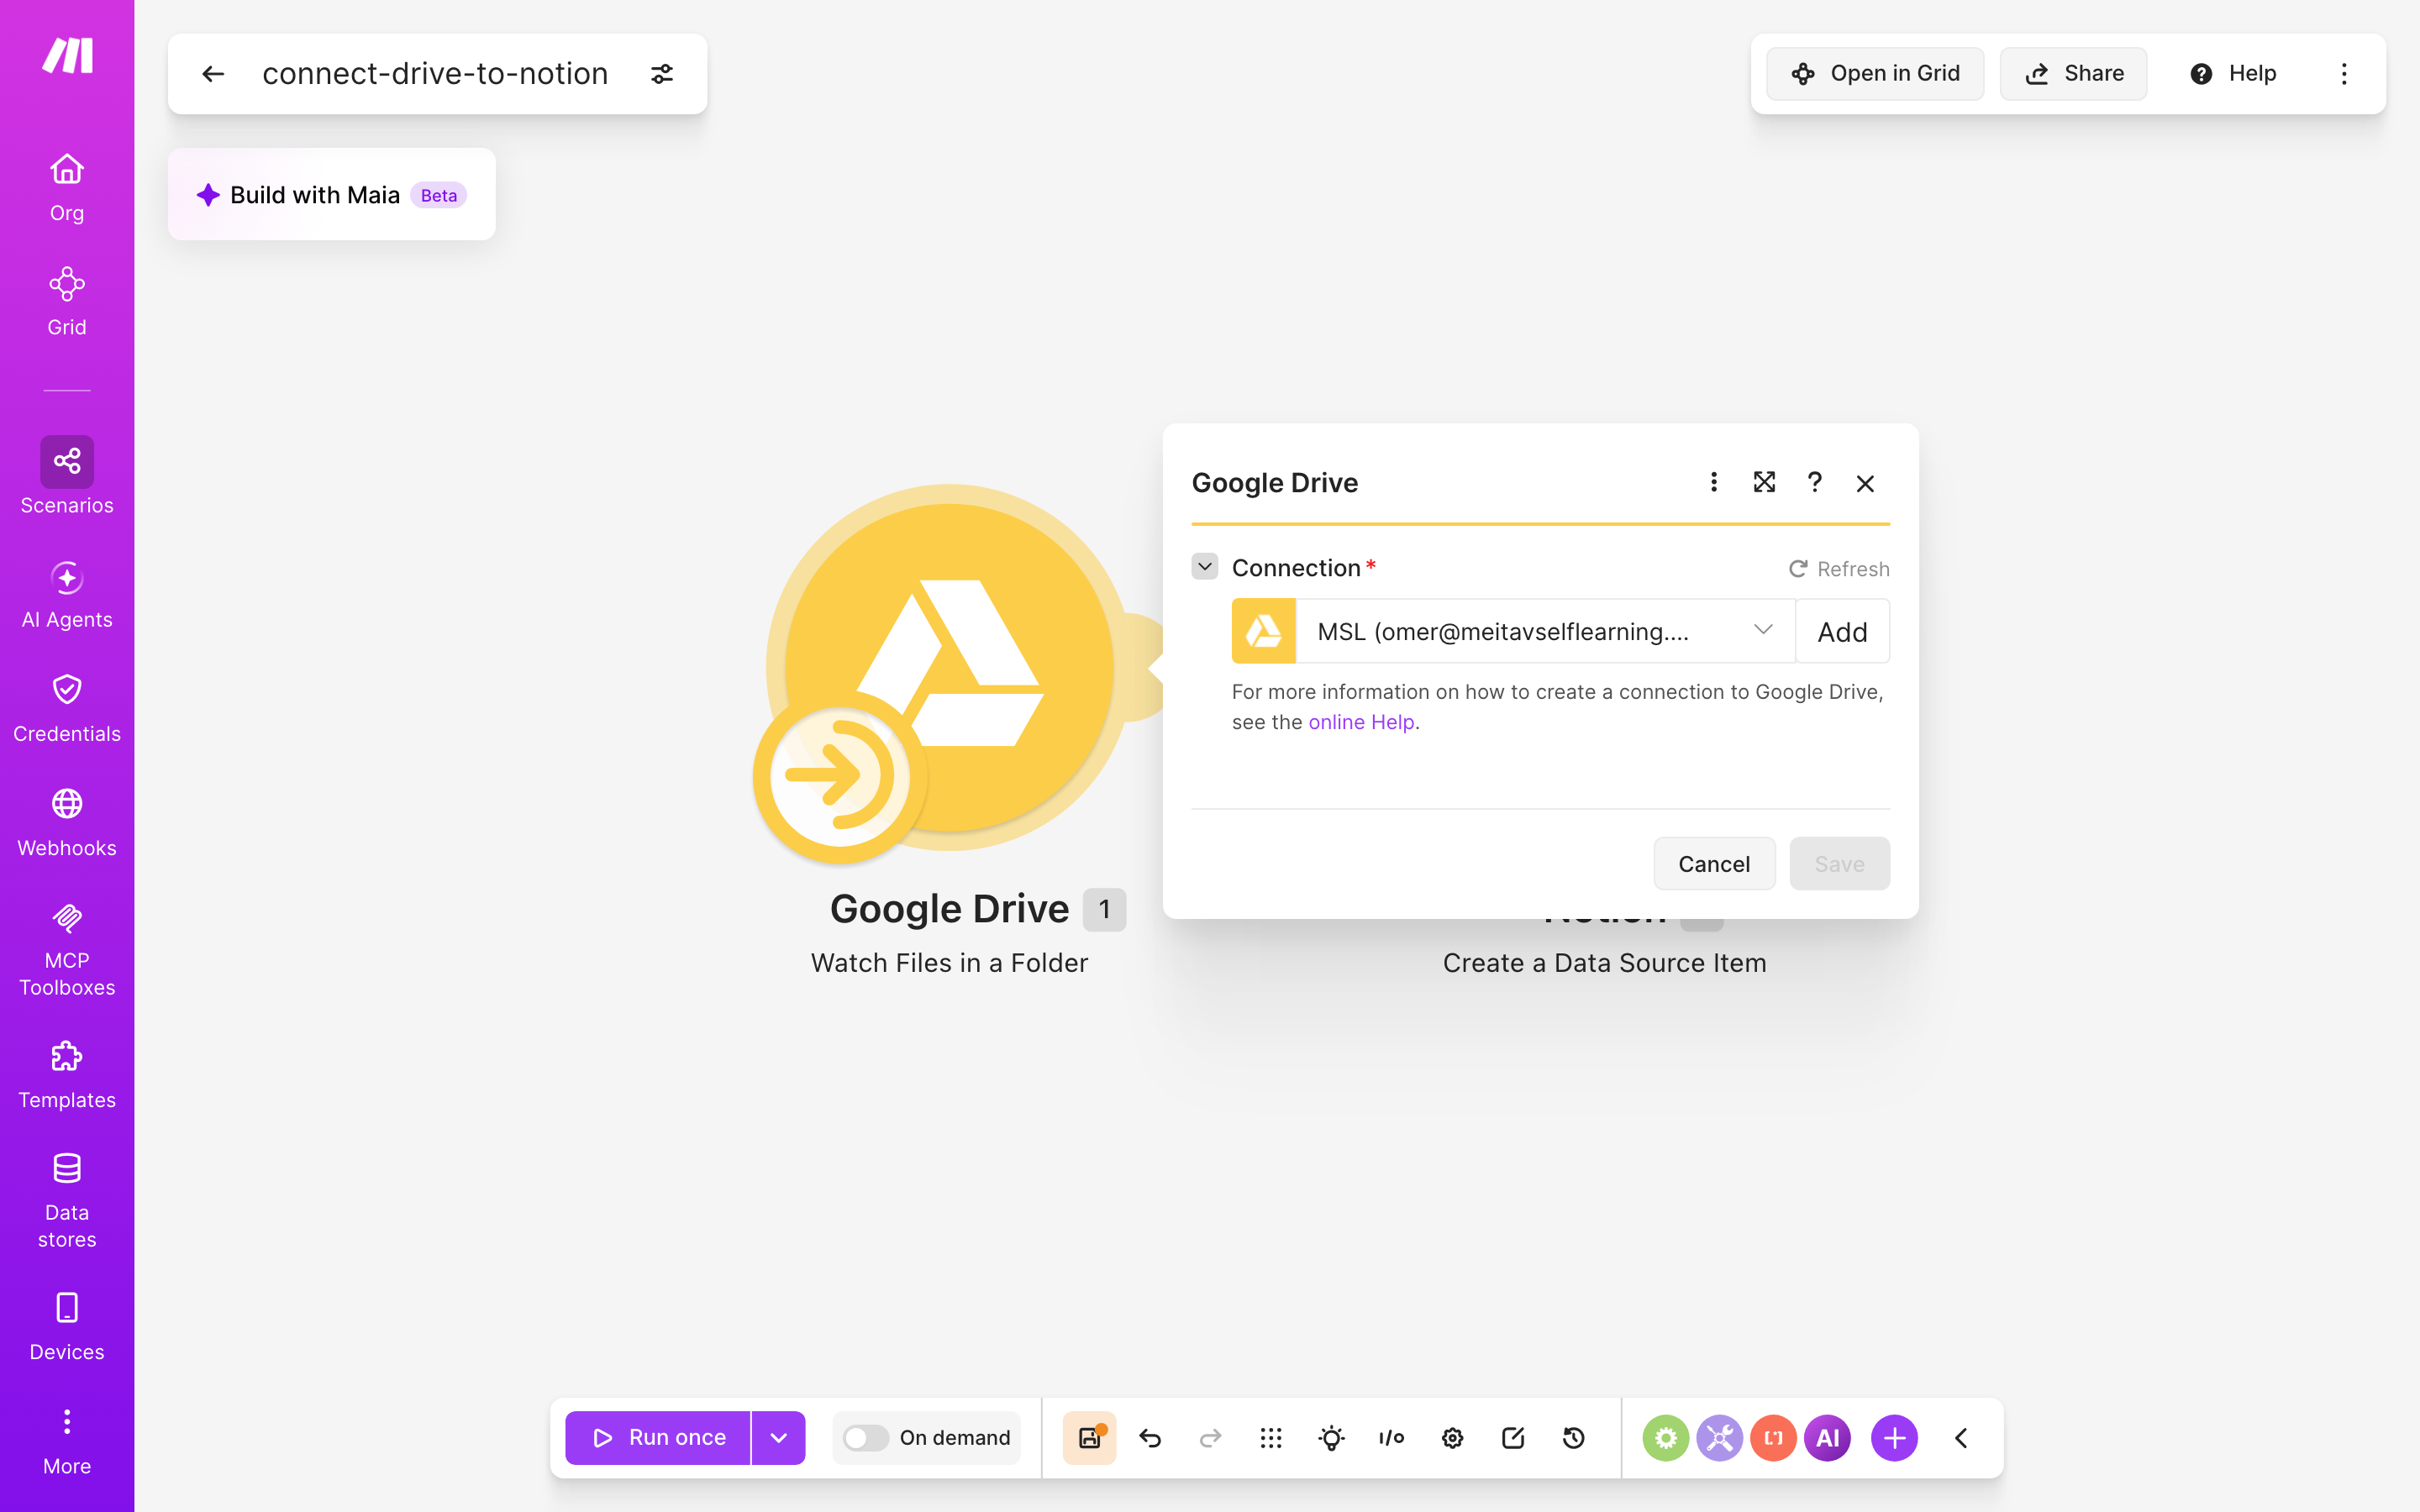
Task: Open Devices in the sidebar
Action: (x=67, y=1327)
